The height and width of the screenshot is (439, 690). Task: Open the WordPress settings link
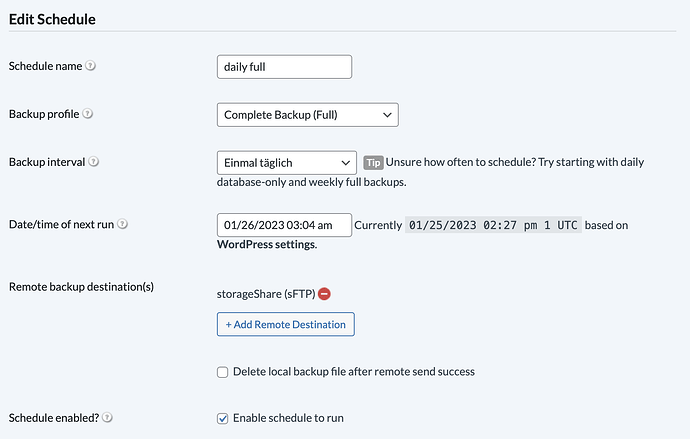pyautogui.click(x=264, y=244)
